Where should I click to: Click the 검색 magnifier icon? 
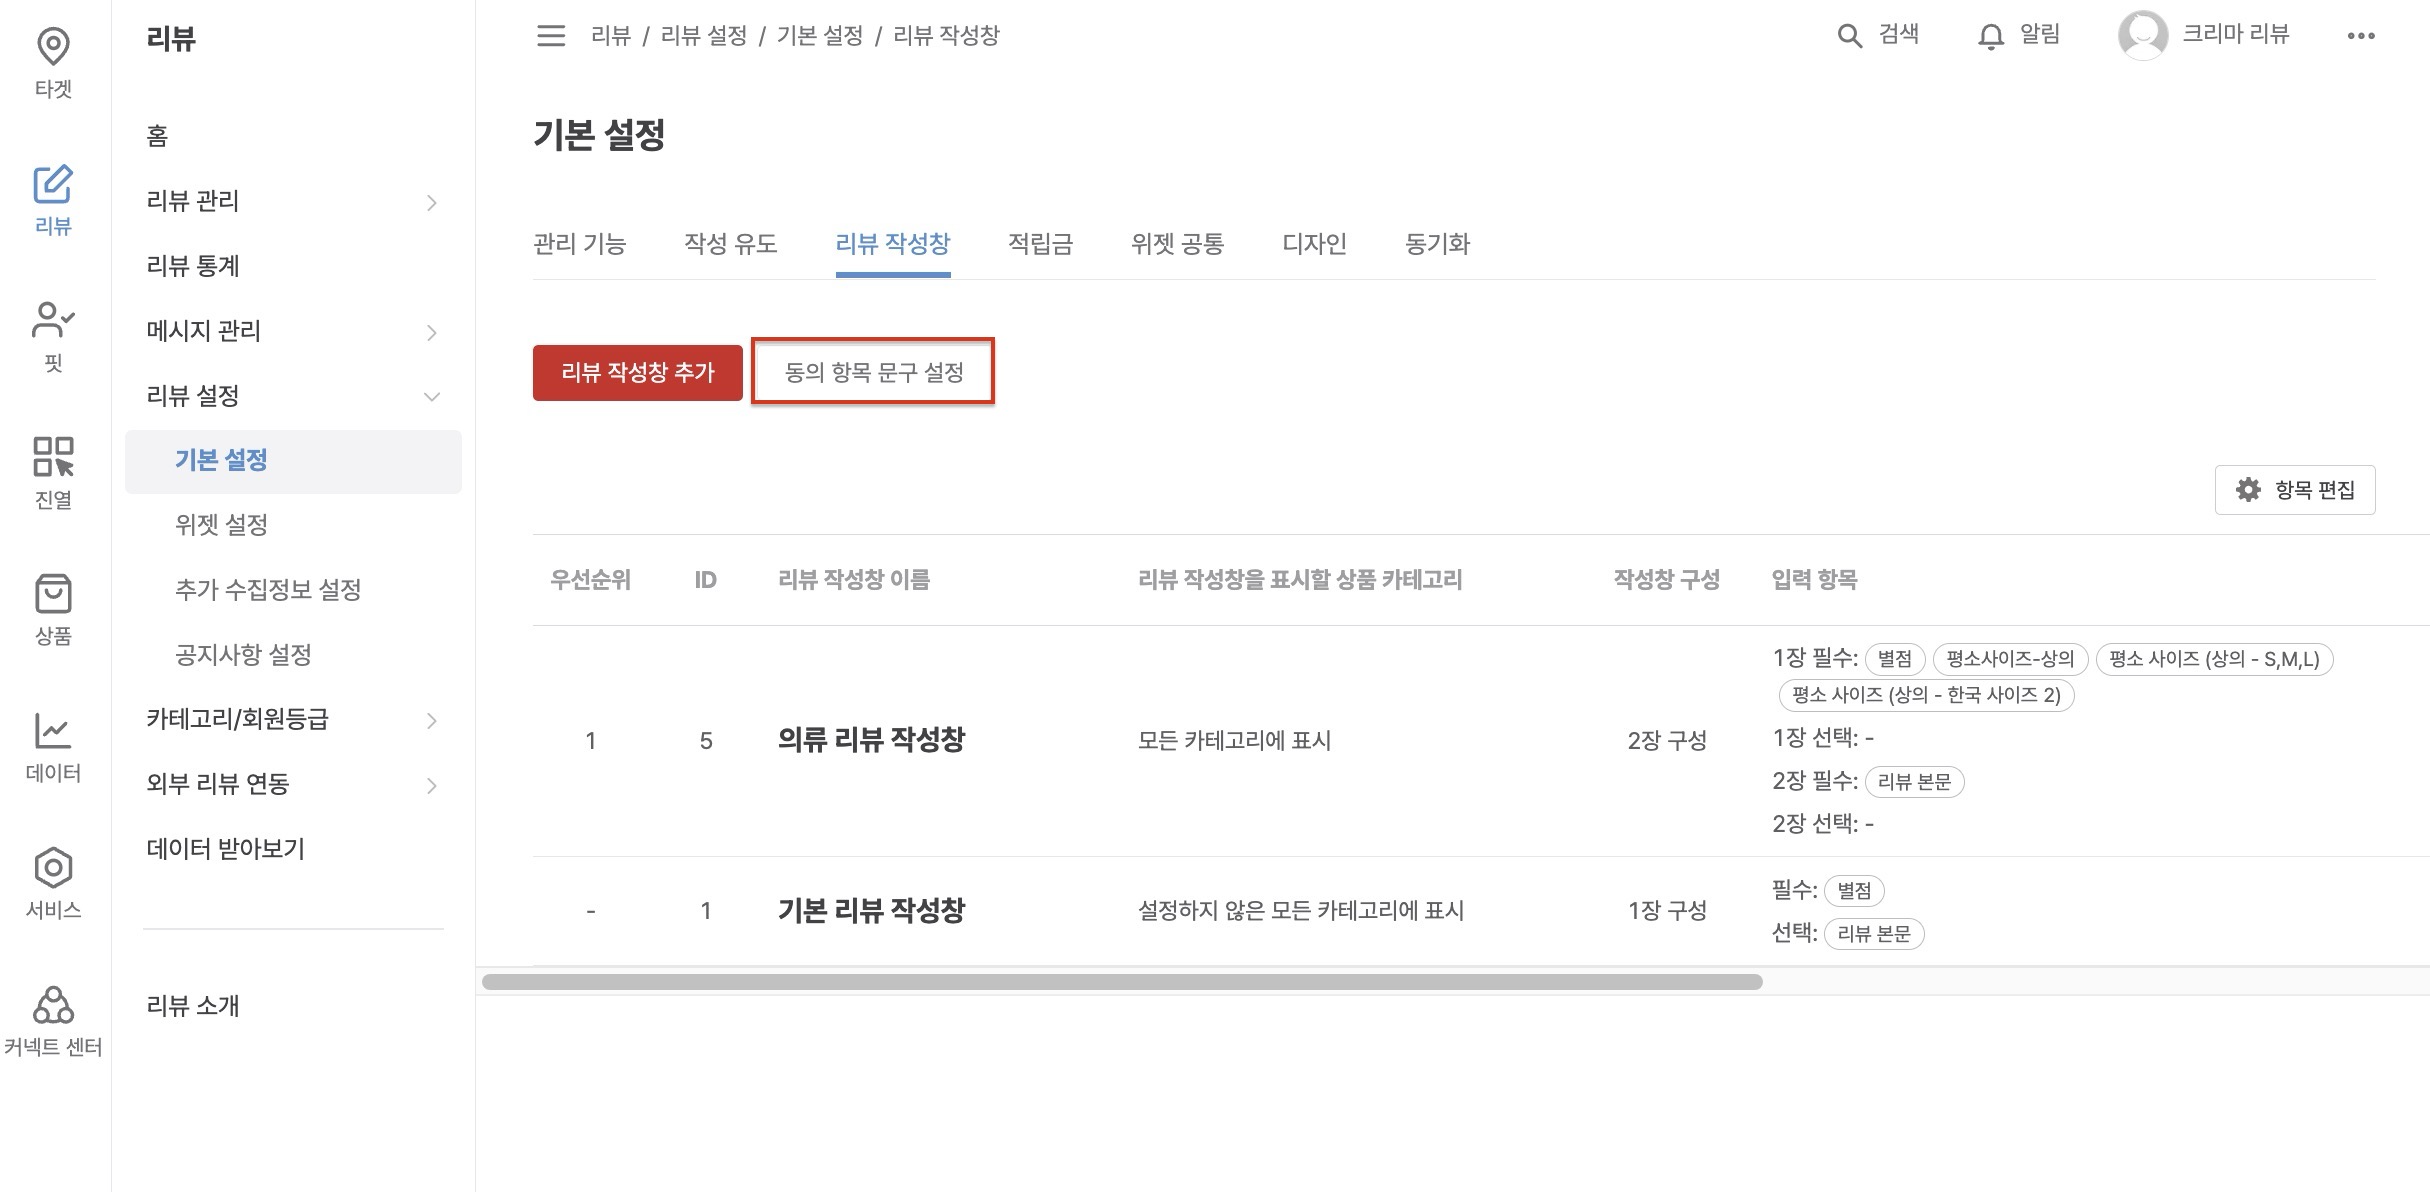point(1849,36)
